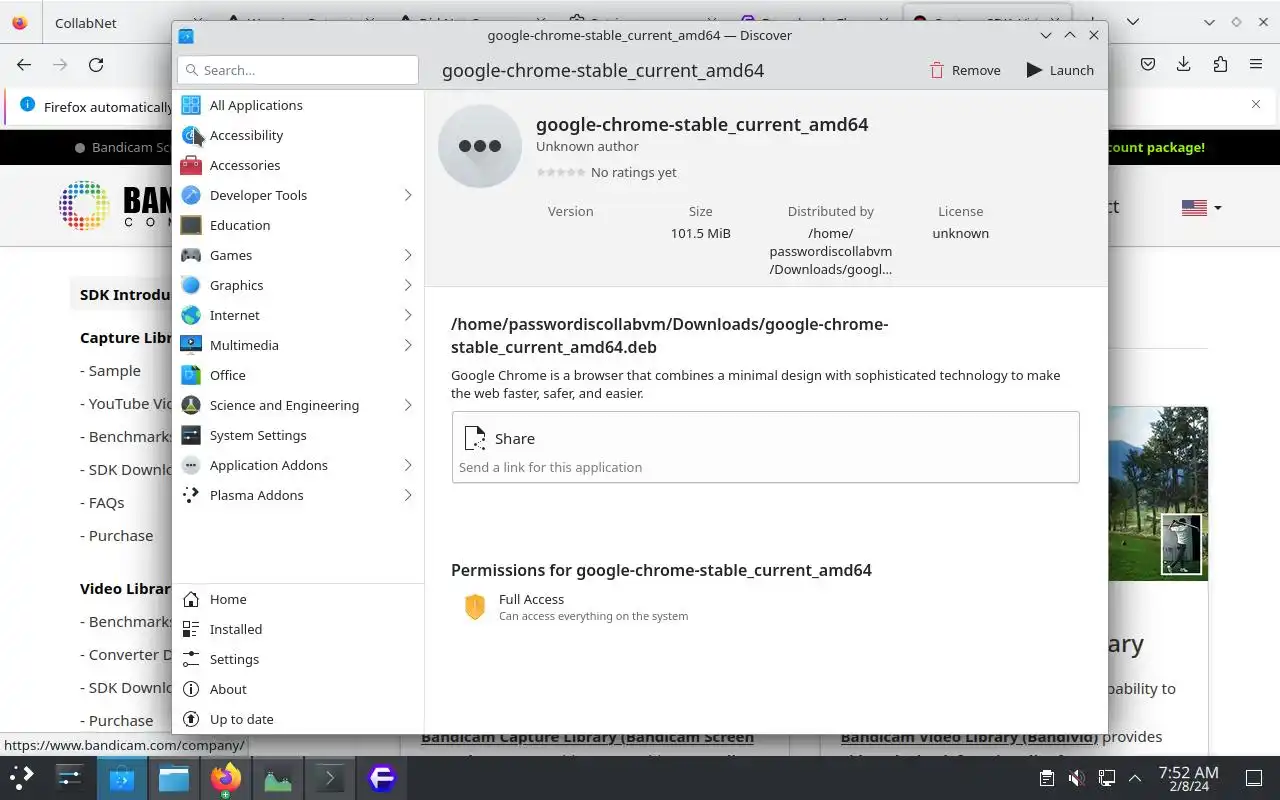Focus the Discover search field
This screenshot has height=800, width=1280.
click(298, 70)
